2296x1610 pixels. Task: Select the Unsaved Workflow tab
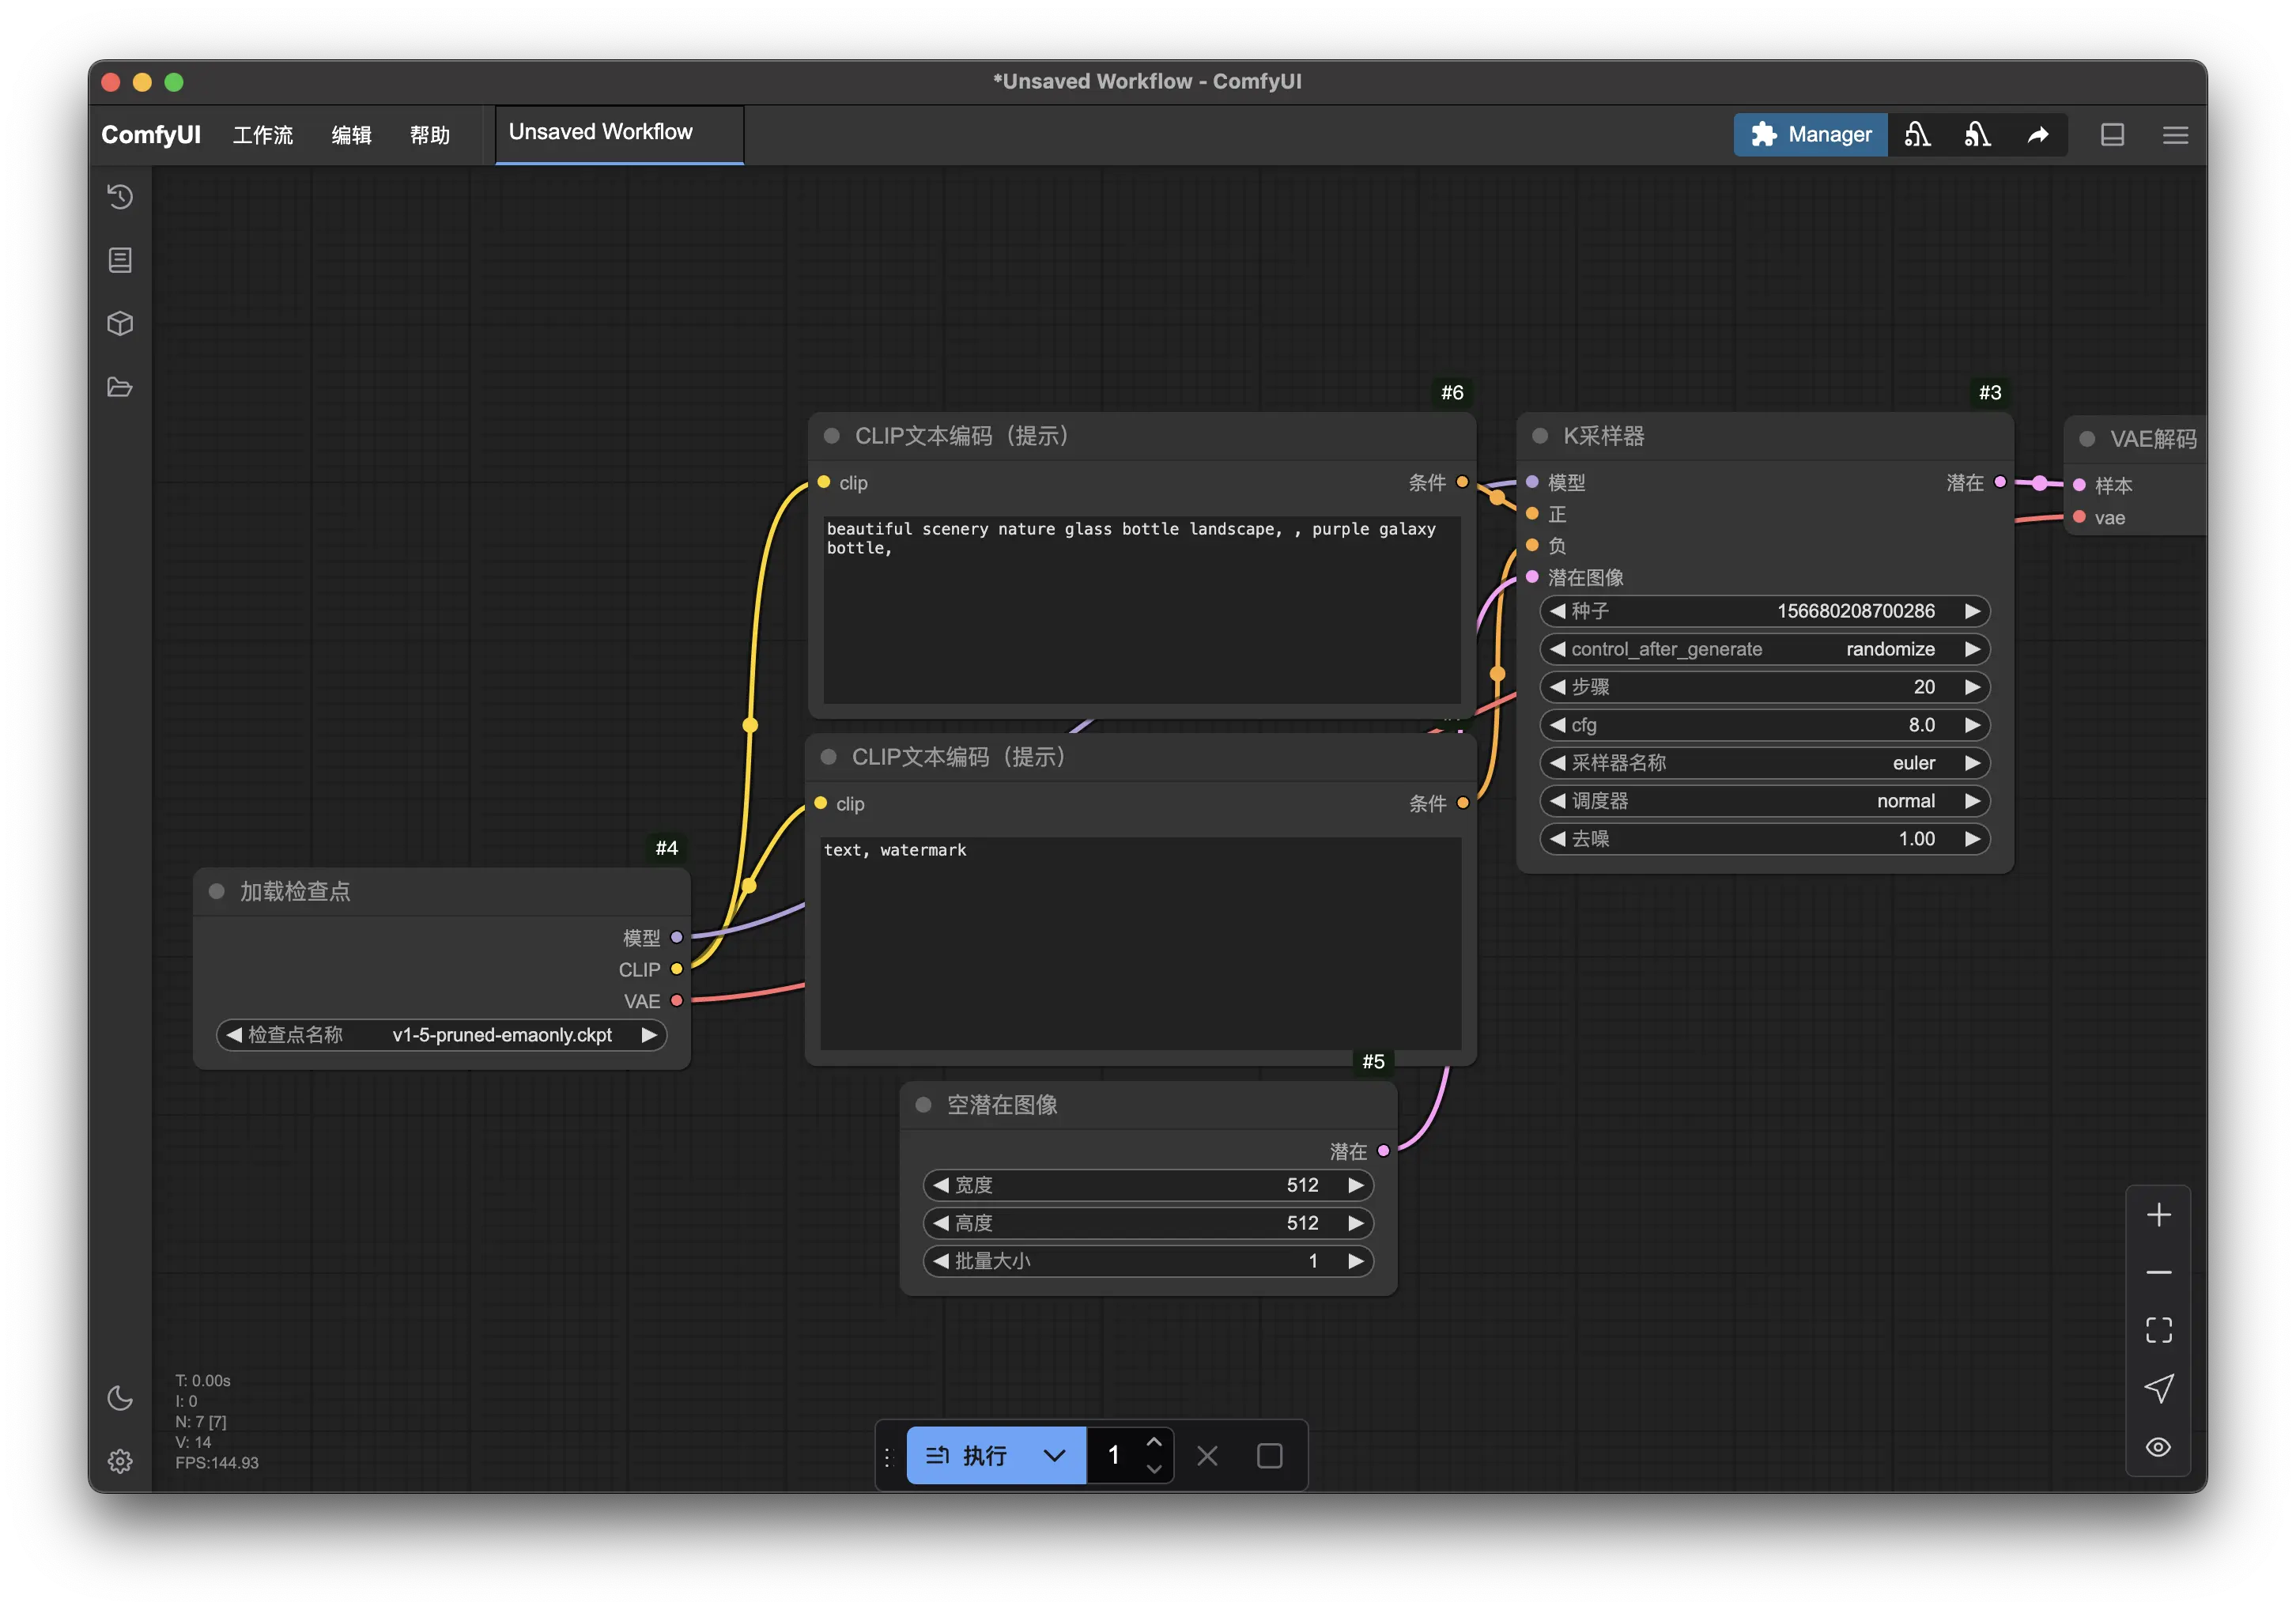click(600, 133)
